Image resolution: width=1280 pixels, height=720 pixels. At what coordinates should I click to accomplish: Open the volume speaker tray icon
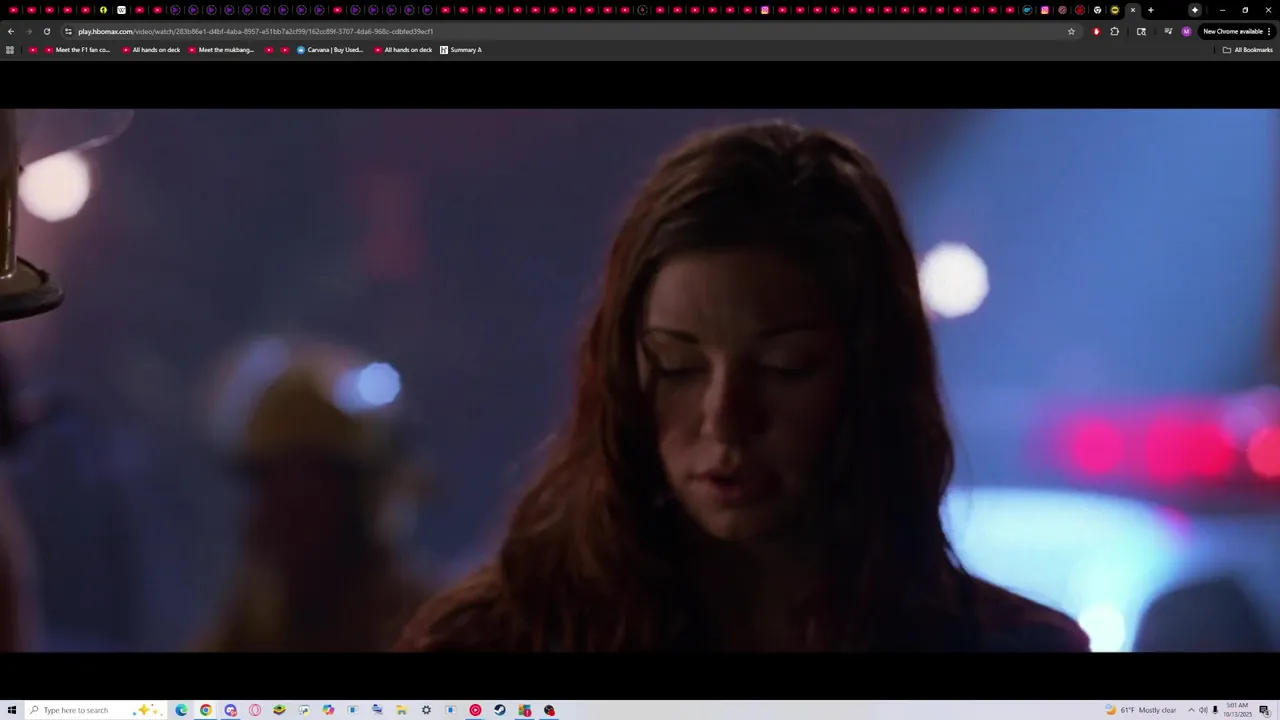[x=1203, y=710]
